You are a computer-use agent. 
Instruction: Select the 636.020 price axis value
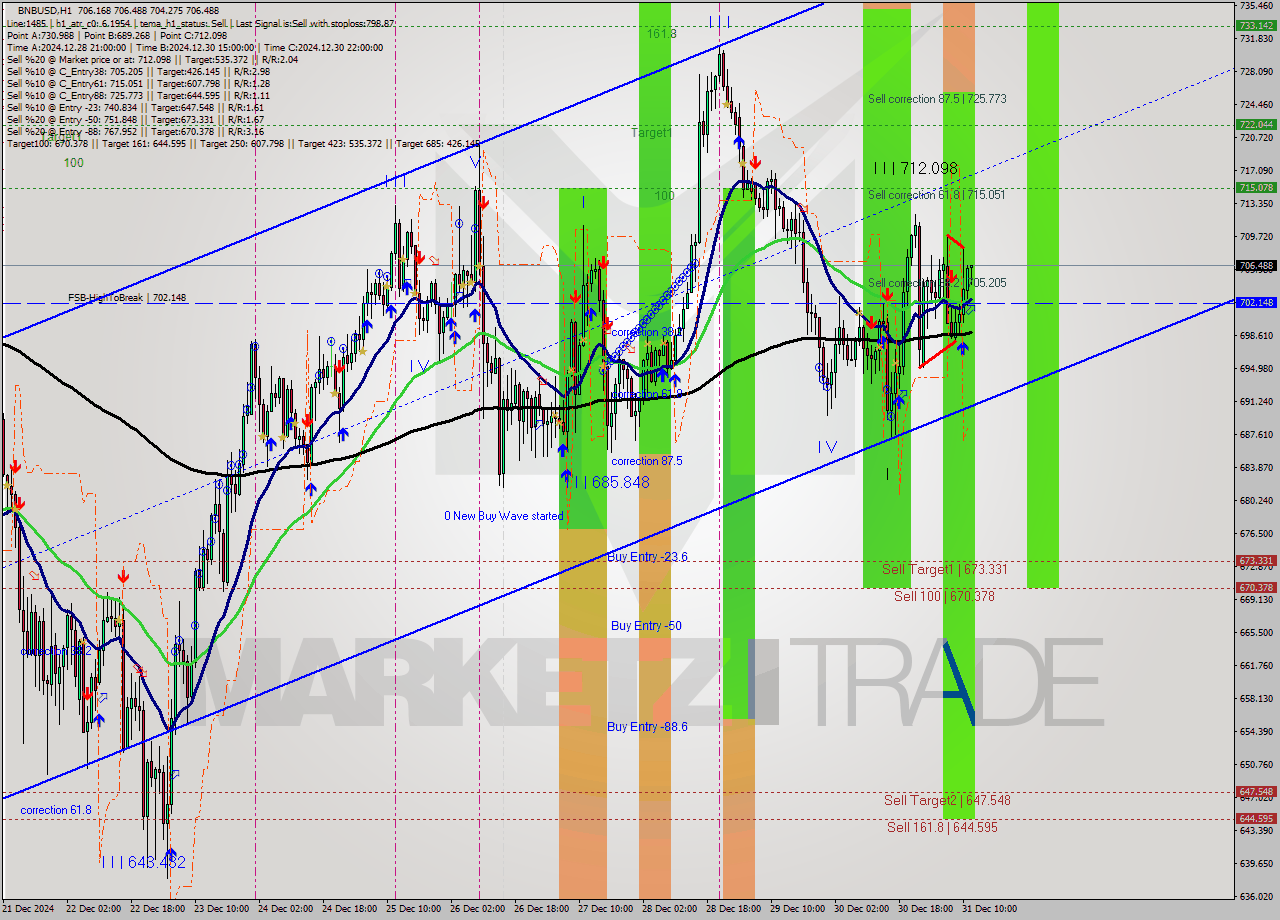(x=1255, y=897)
